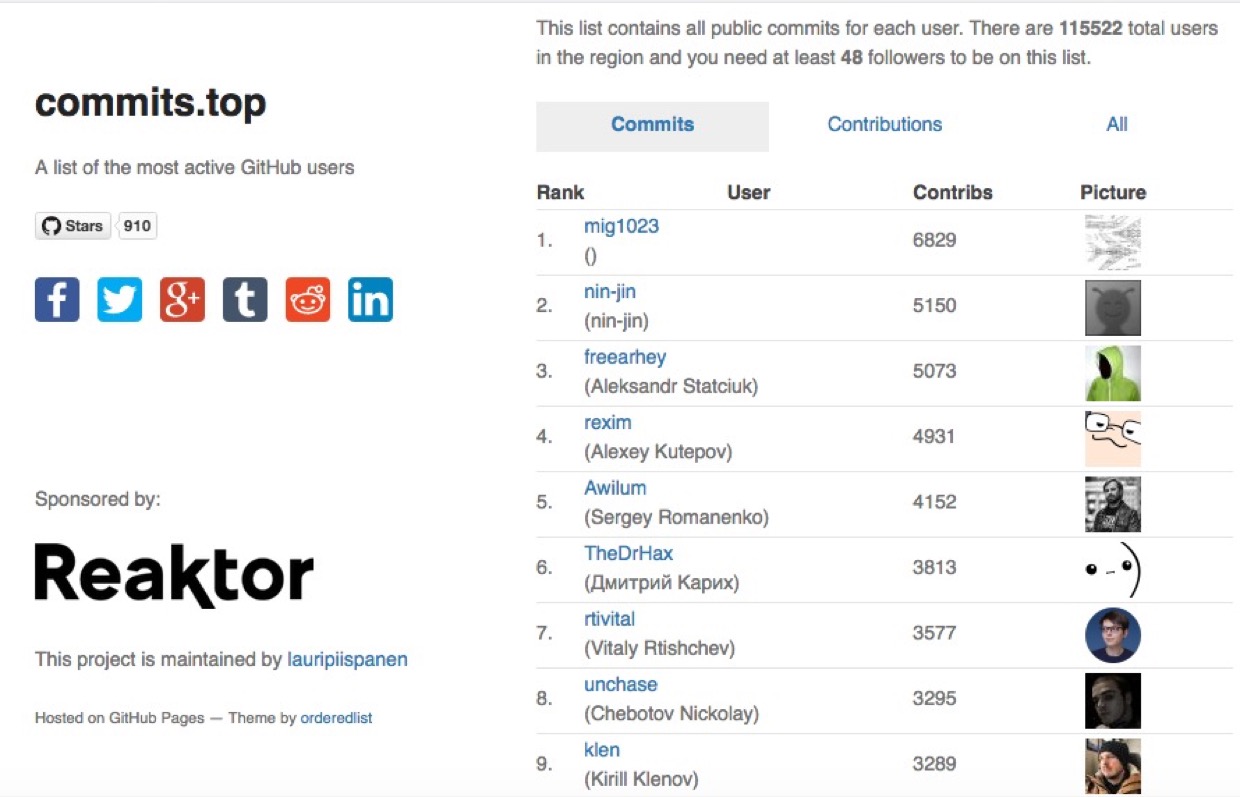
Task: Share via the Reddit icon
Action: coord(308,299)
